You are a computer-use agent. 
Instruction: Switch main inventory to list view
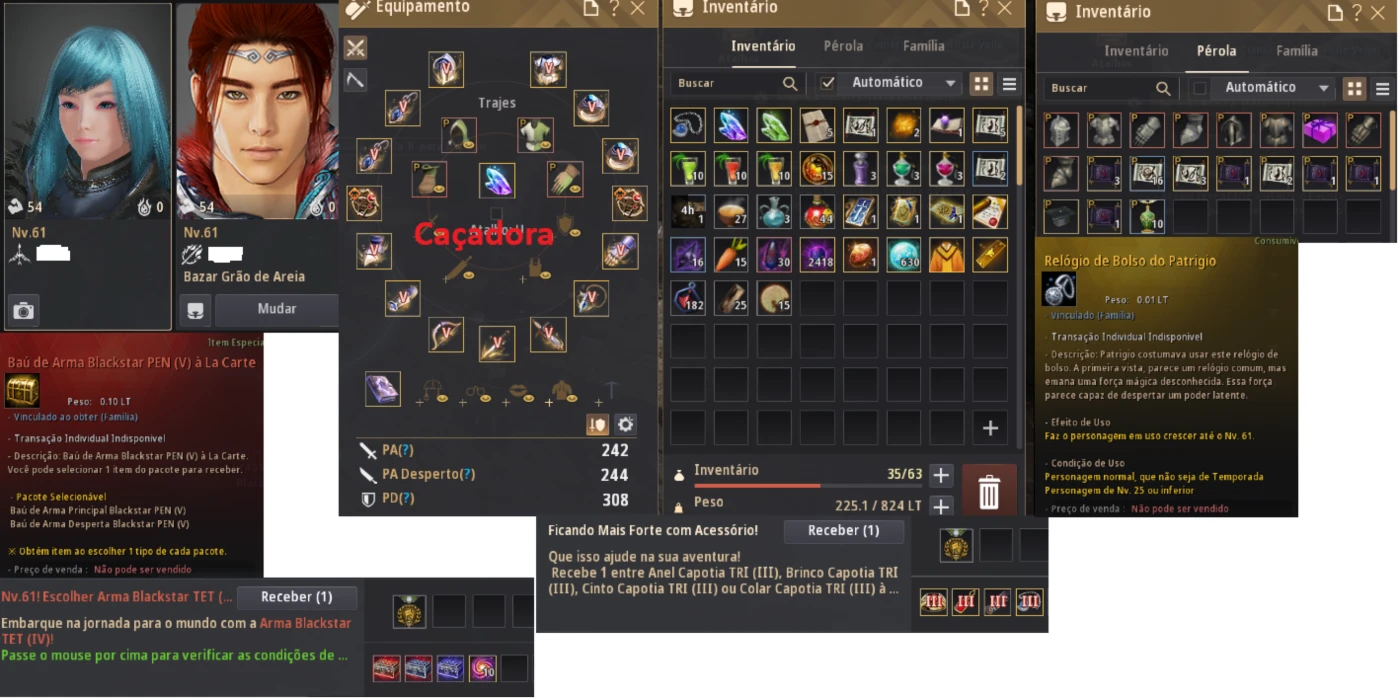click(x=1009, y=84)
